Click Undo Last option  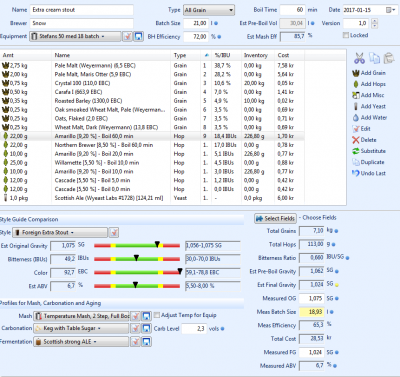click(x=369, y=173)
